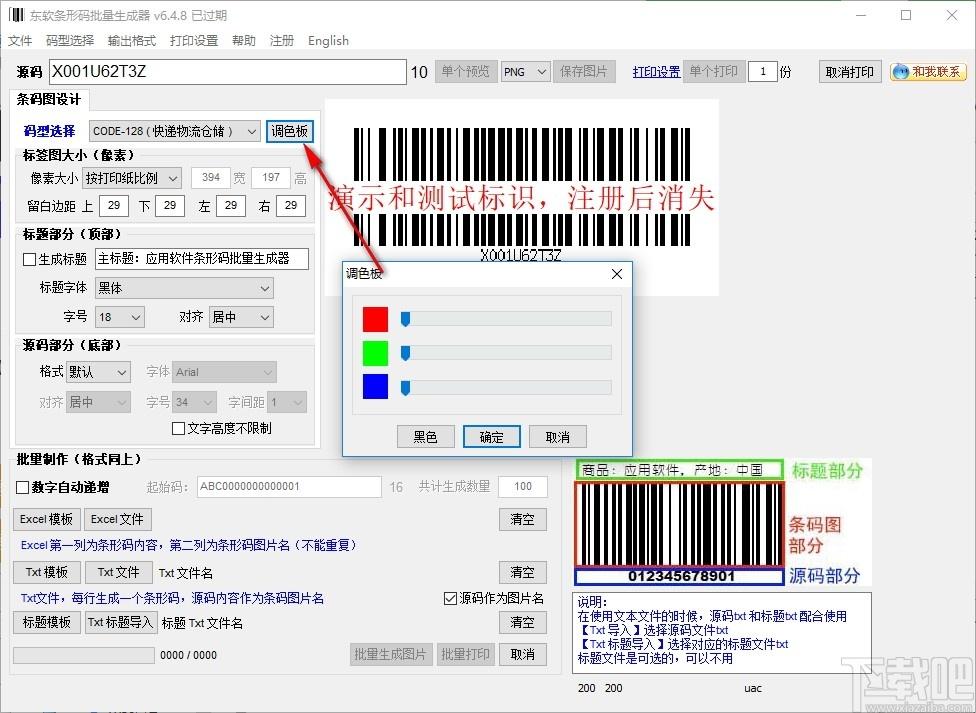The height and width of the screenshot is (713, 976).
Task: Click the red color swatch in the palette
Action: click(375, 319)
